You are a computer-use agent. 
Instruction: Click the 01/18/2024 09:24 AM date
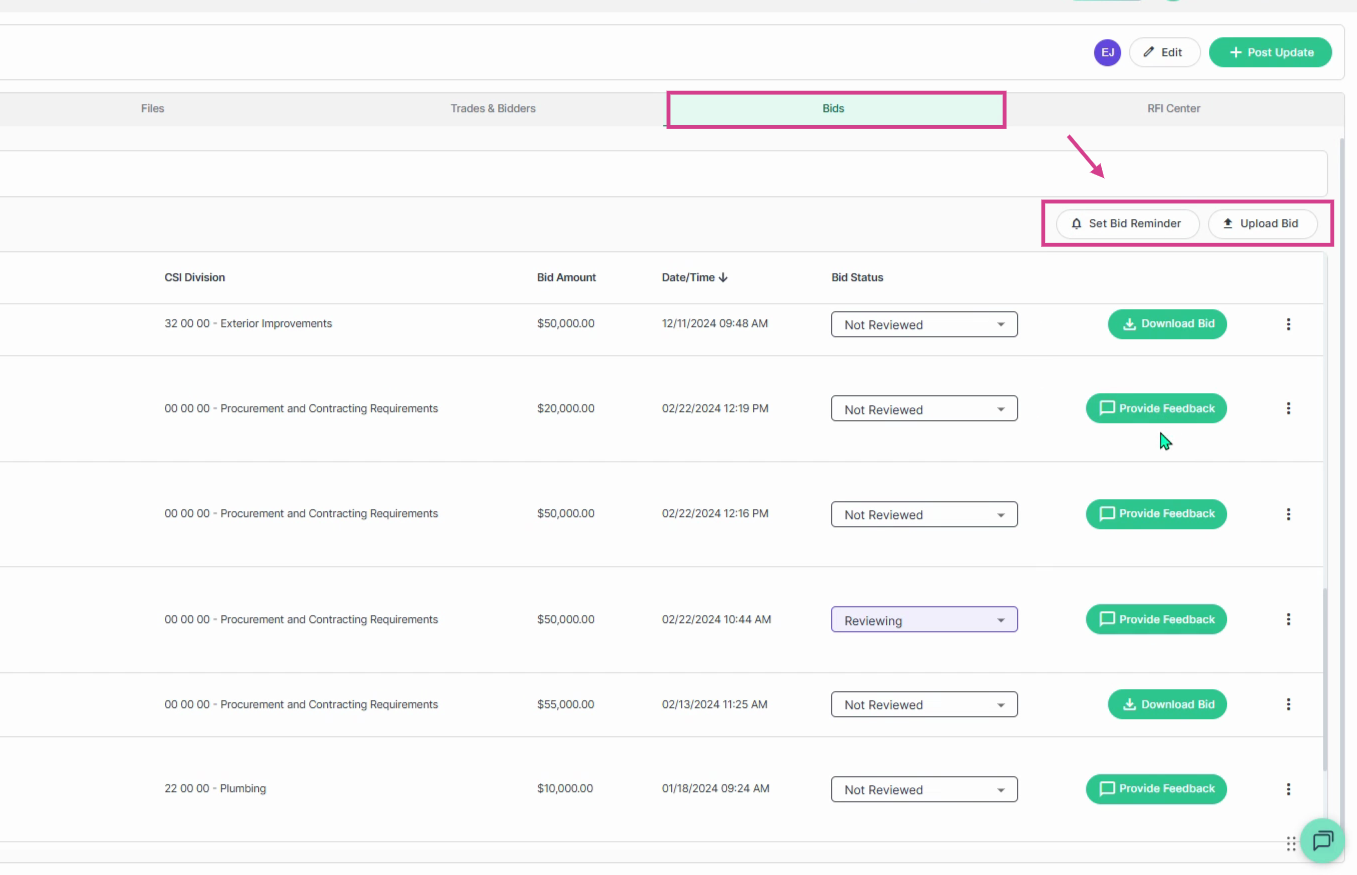(x=715, y=788)
